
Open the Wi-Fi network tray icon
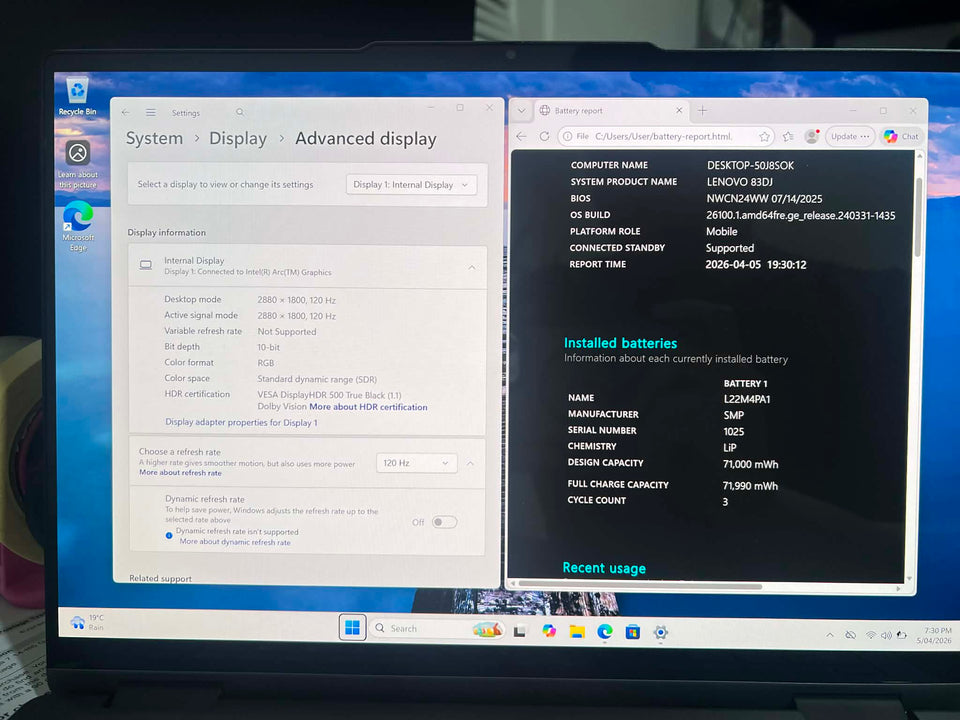(871, 635)
